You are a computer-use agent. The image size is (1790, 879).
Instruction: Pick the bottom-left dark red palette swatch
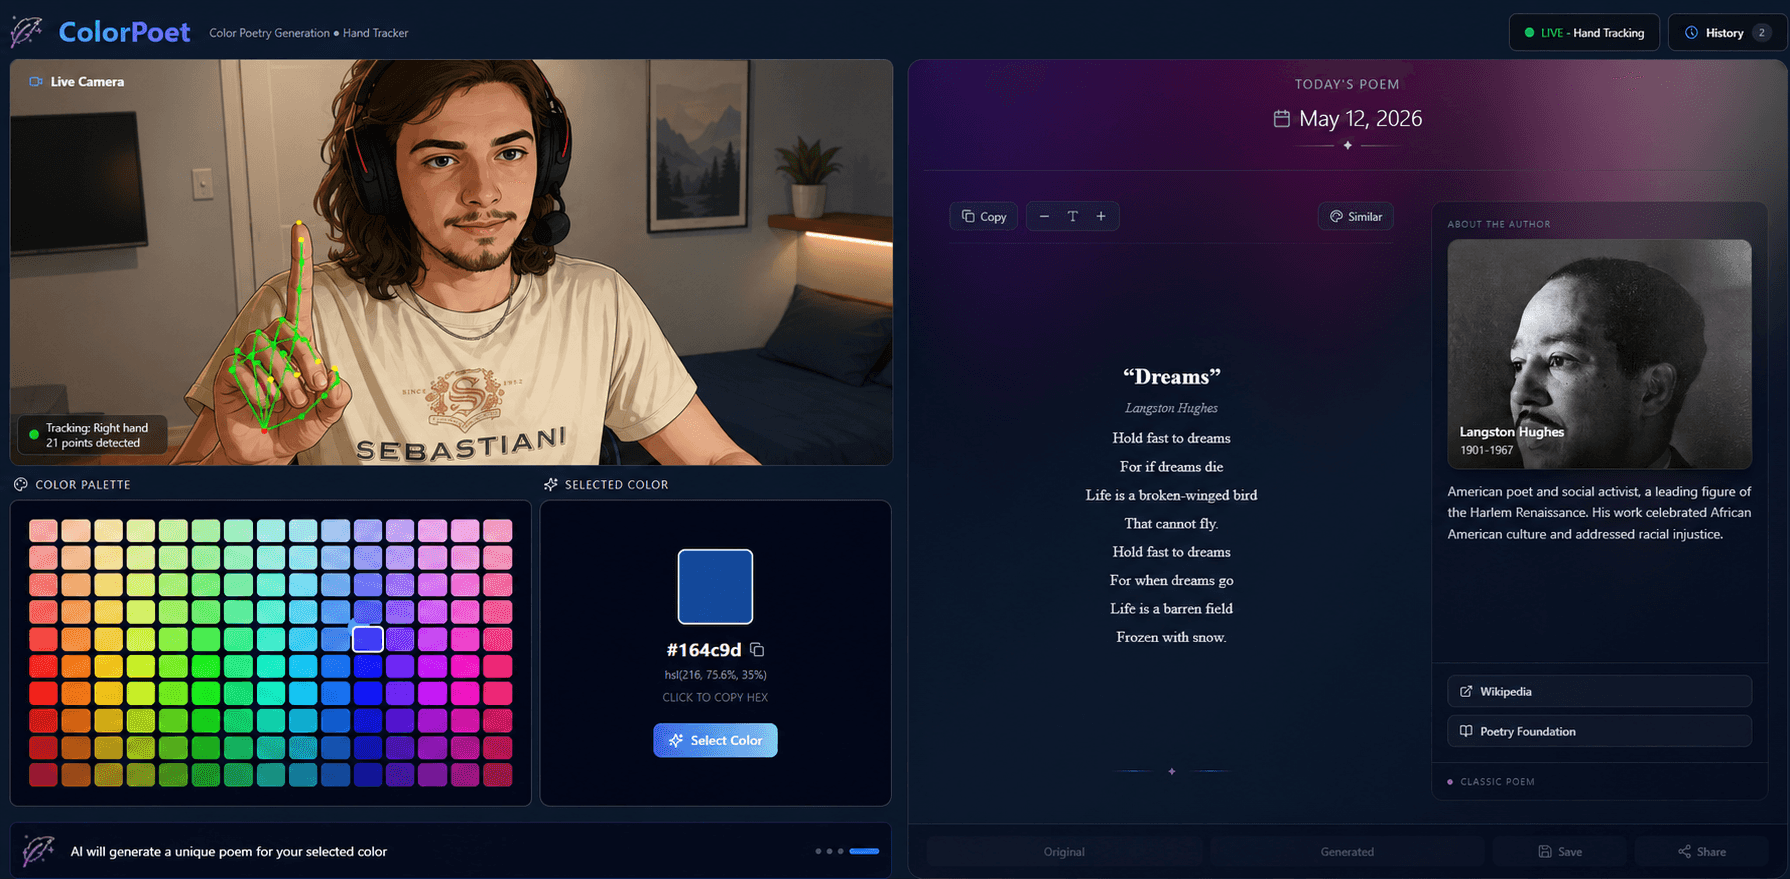[43, 774]
